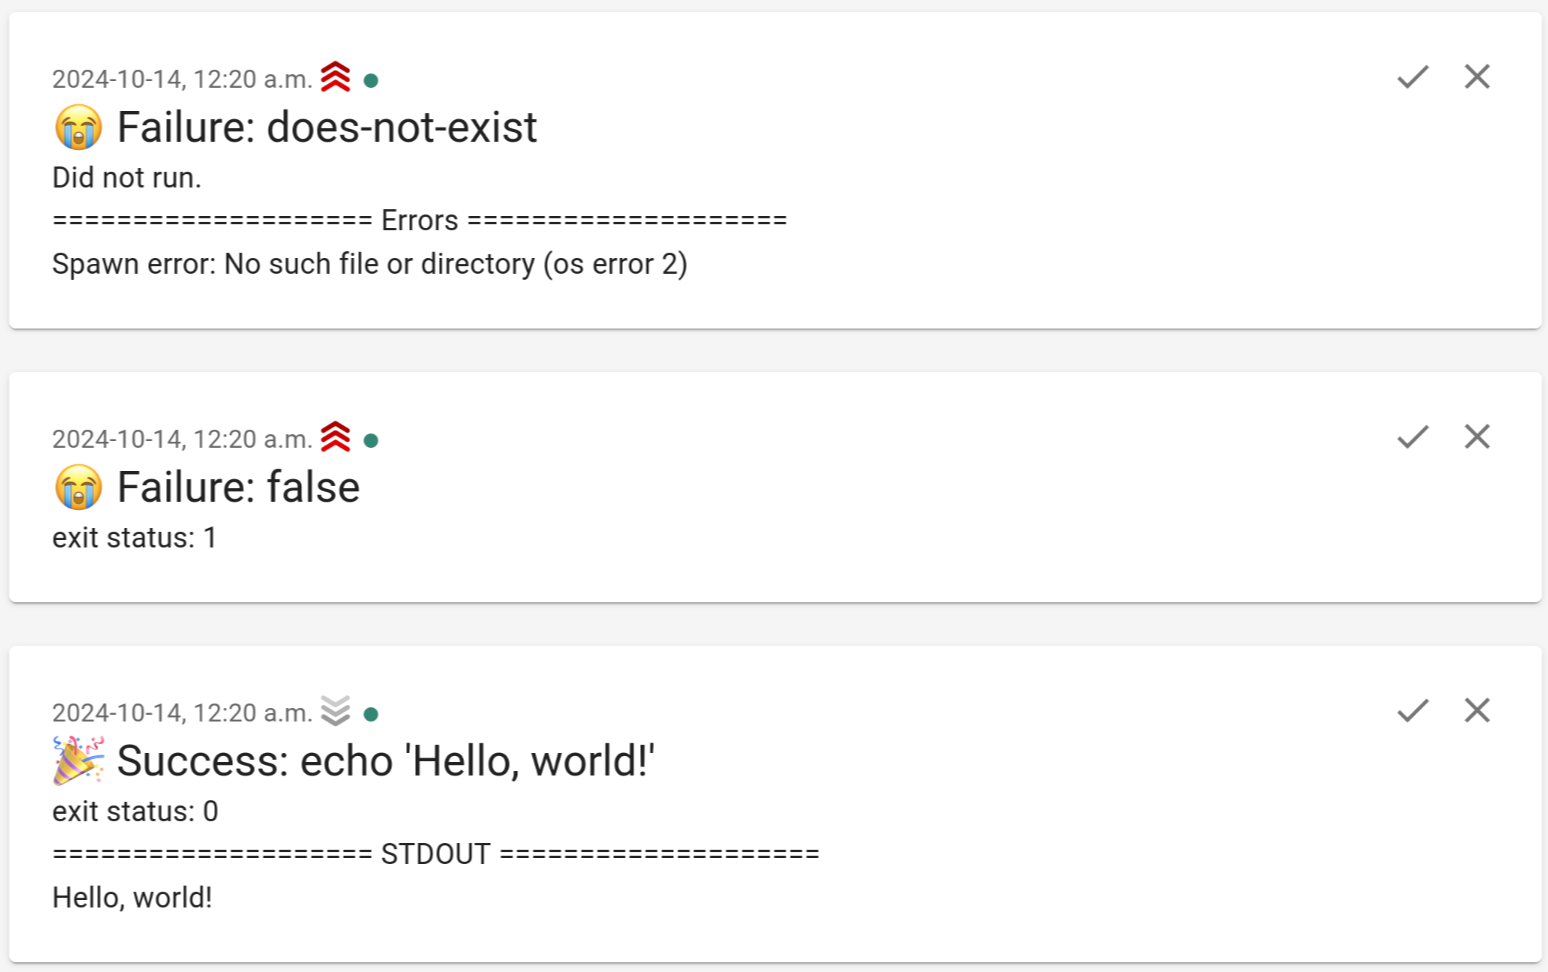Click the timestamp on the Success notification
1548x972 pixels.
(182, 713)
